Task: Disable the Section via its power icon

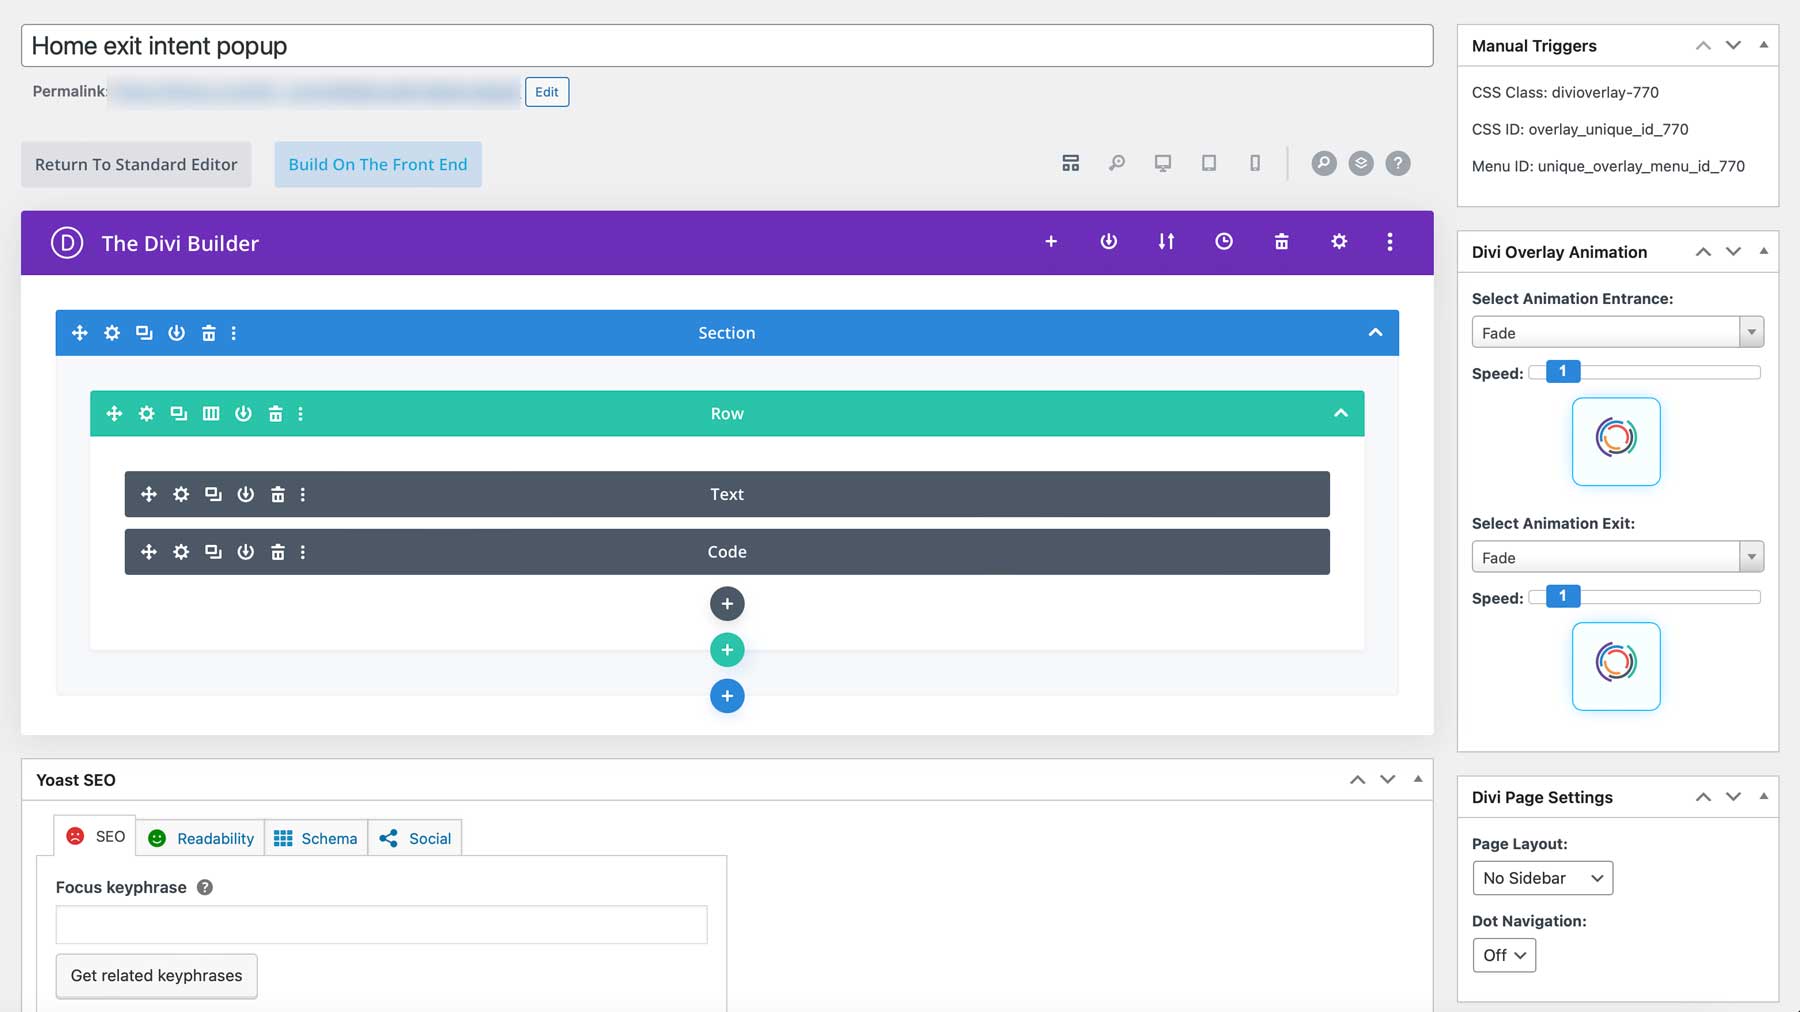Action: point(177,333)
